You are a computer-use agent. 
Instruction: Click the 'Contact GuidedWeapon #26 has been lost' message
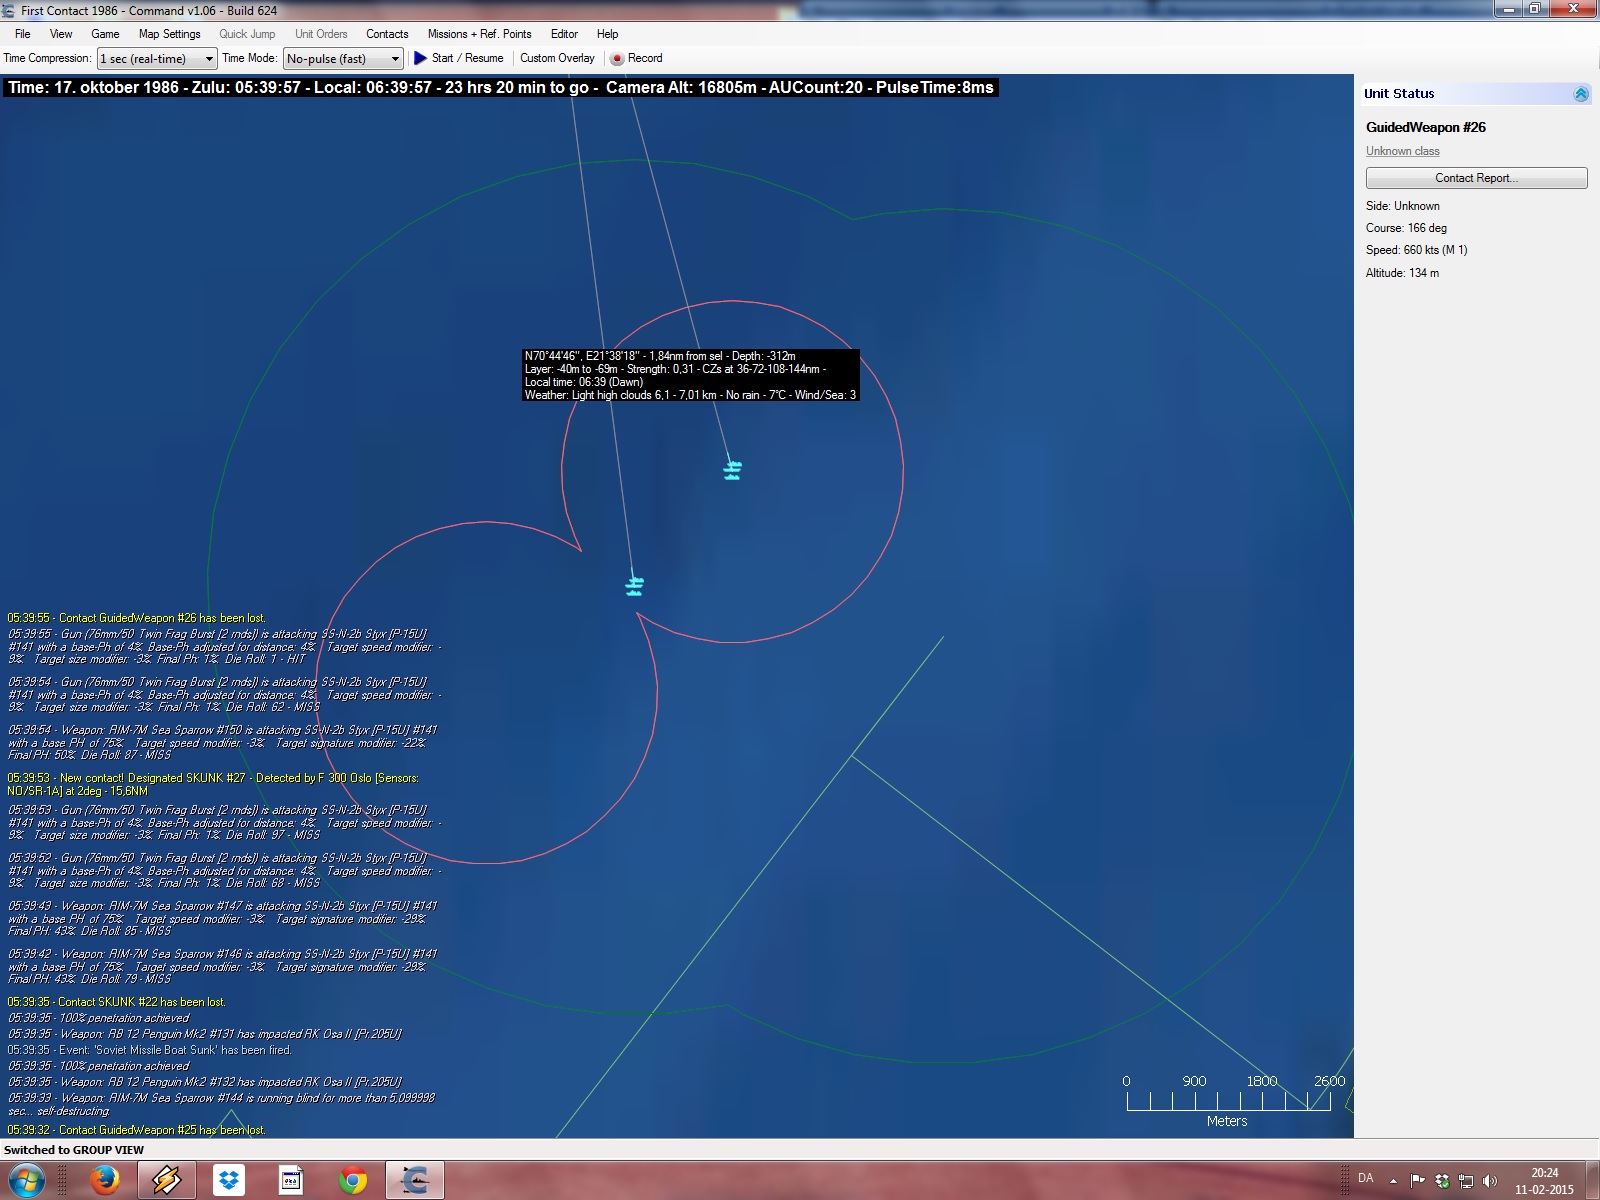click(x=136, y=618)
